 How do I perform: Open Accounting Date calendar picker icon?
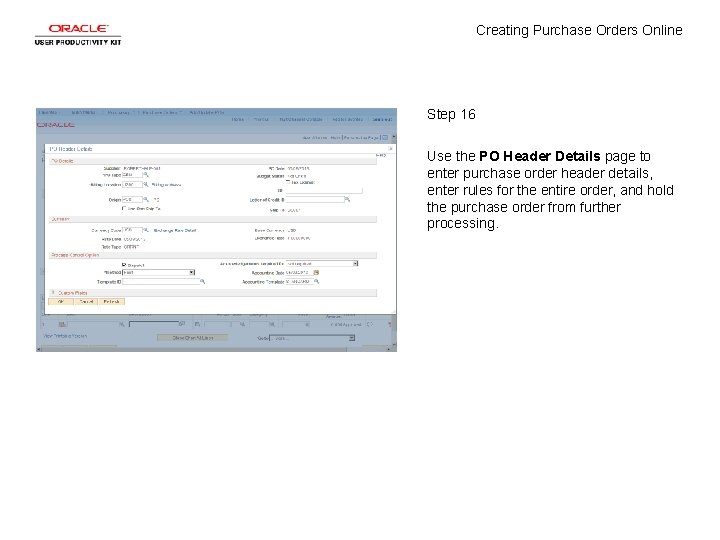pyautogui.click(x=316, y=272)
